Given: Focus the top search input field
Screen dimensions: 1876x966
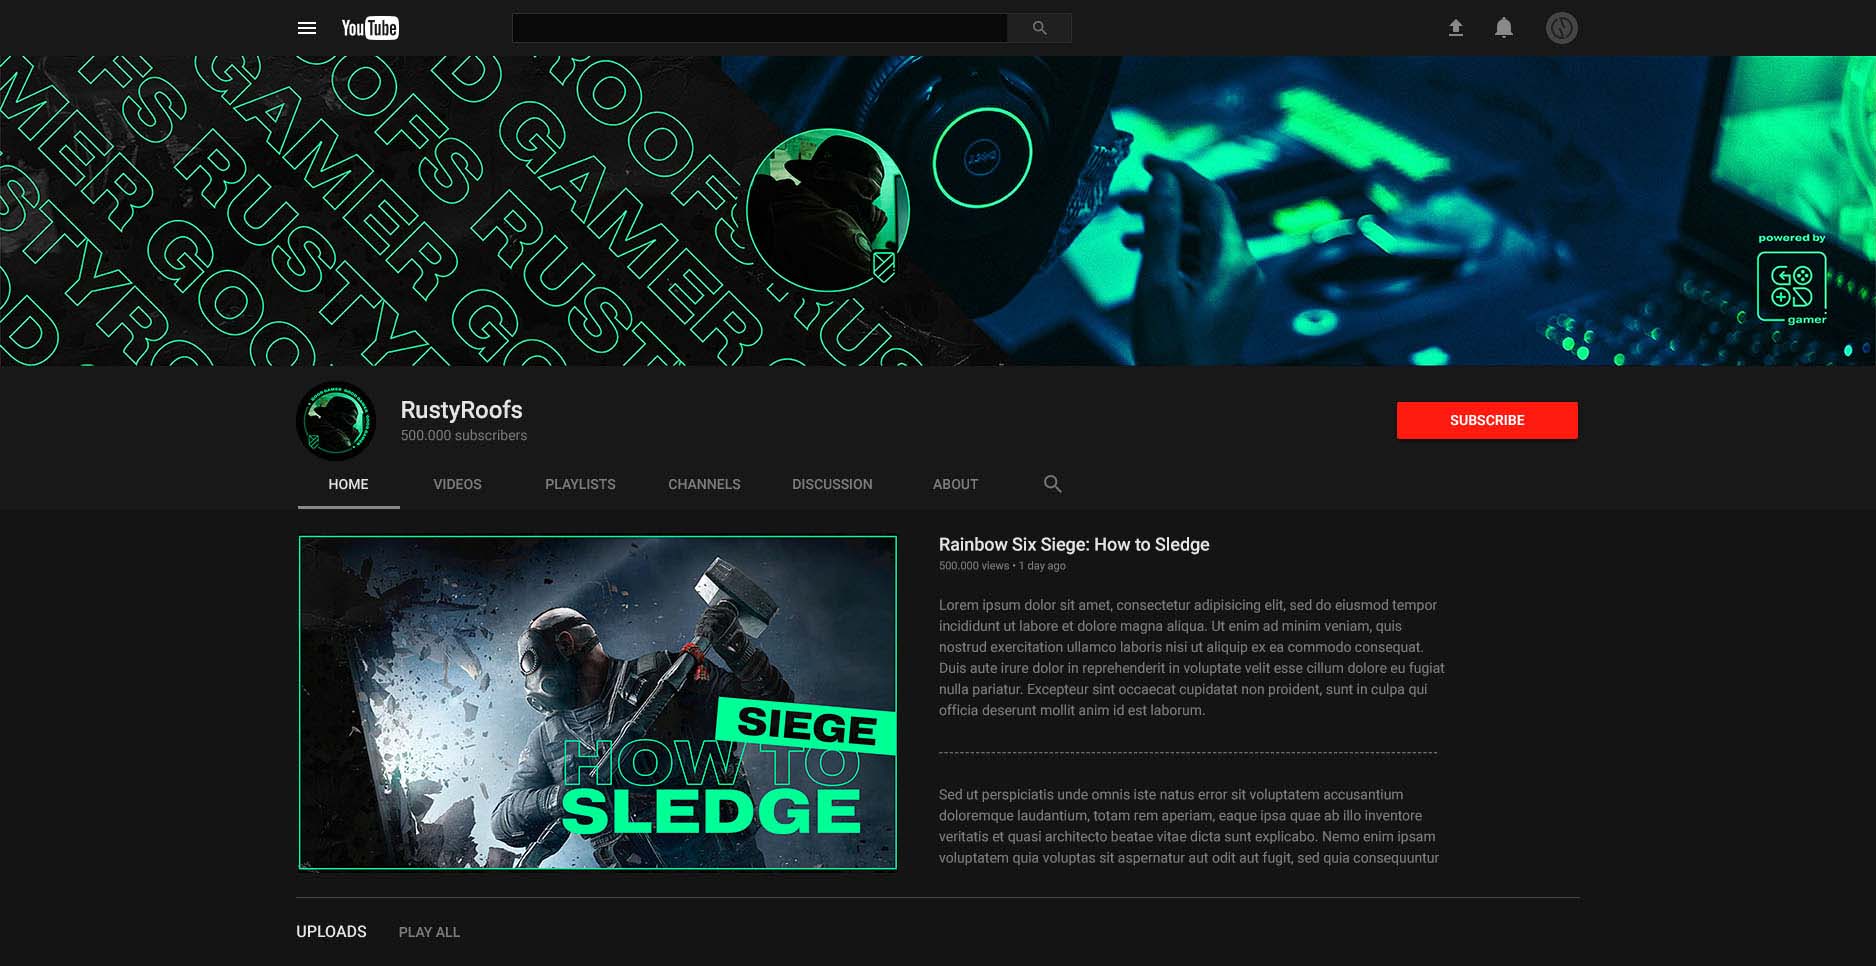Looking at the screenshot, I should (760, 28).
